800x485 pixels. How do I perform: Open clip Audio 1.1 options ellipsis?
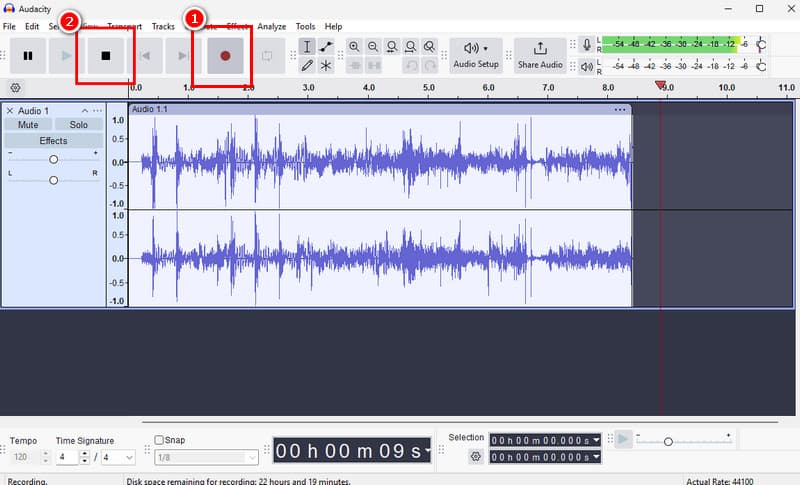coord(620,110)
